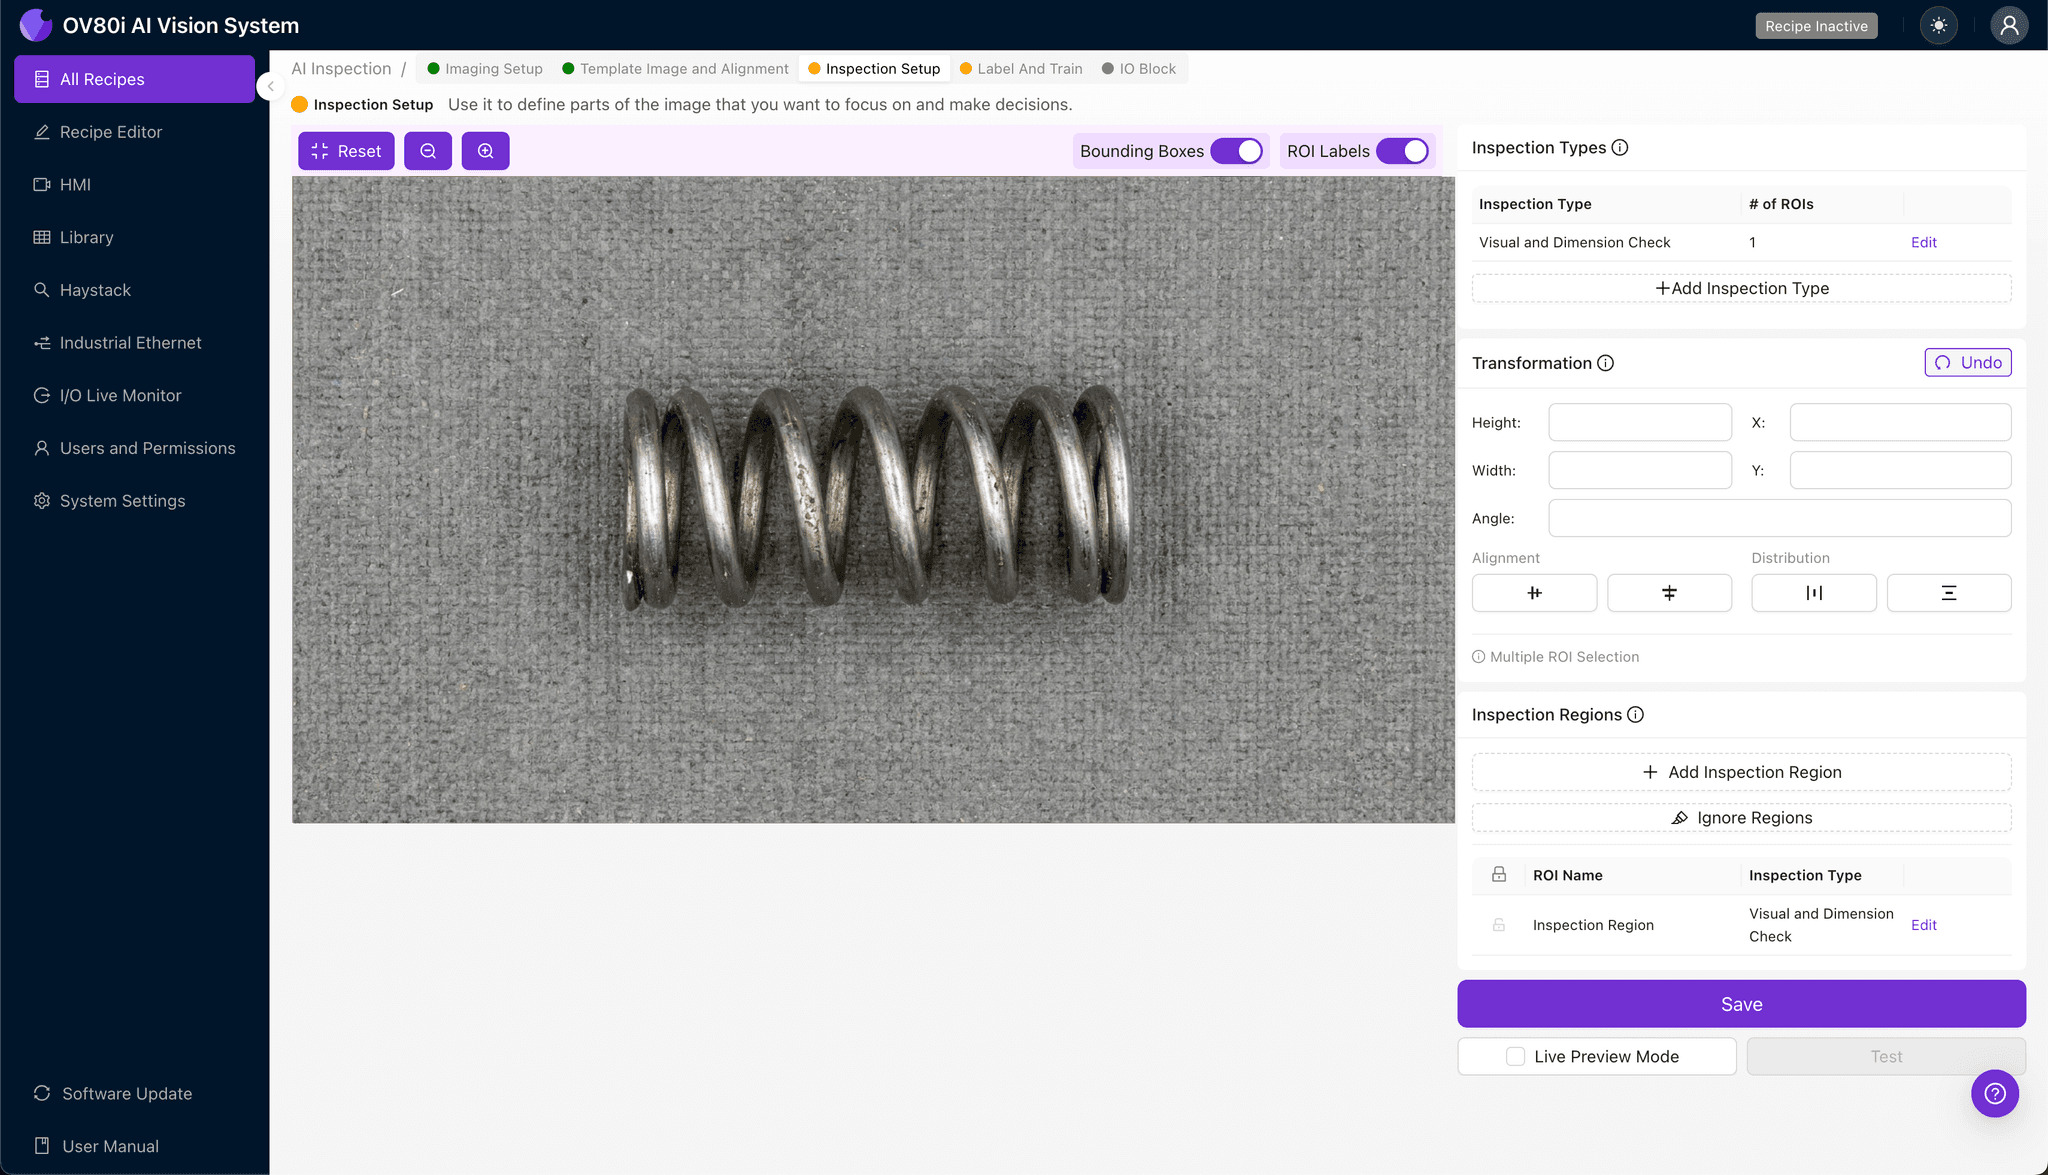Align ROIs horizontally center icon
This screenshot has height=1175, width=2048.
1534,593
